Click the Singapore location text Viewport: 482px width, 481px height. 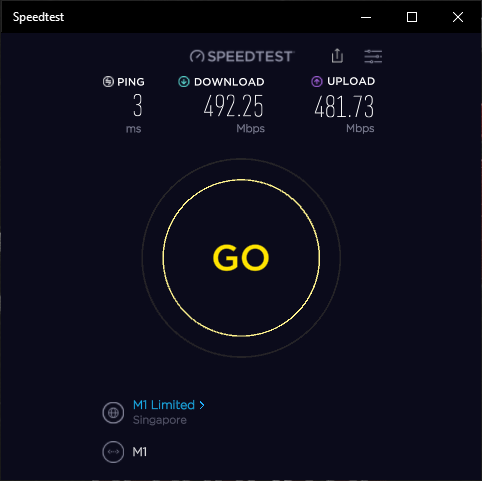coord(160,420)
